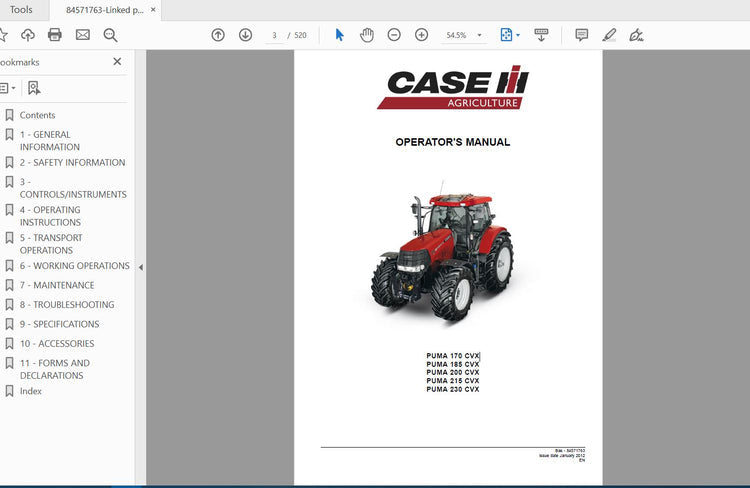Click the bookmark icon beside 9 - SPECIFICATIONS
This screenshot has height=488, width=750.
pyautogui.click(x=9, y=324)
